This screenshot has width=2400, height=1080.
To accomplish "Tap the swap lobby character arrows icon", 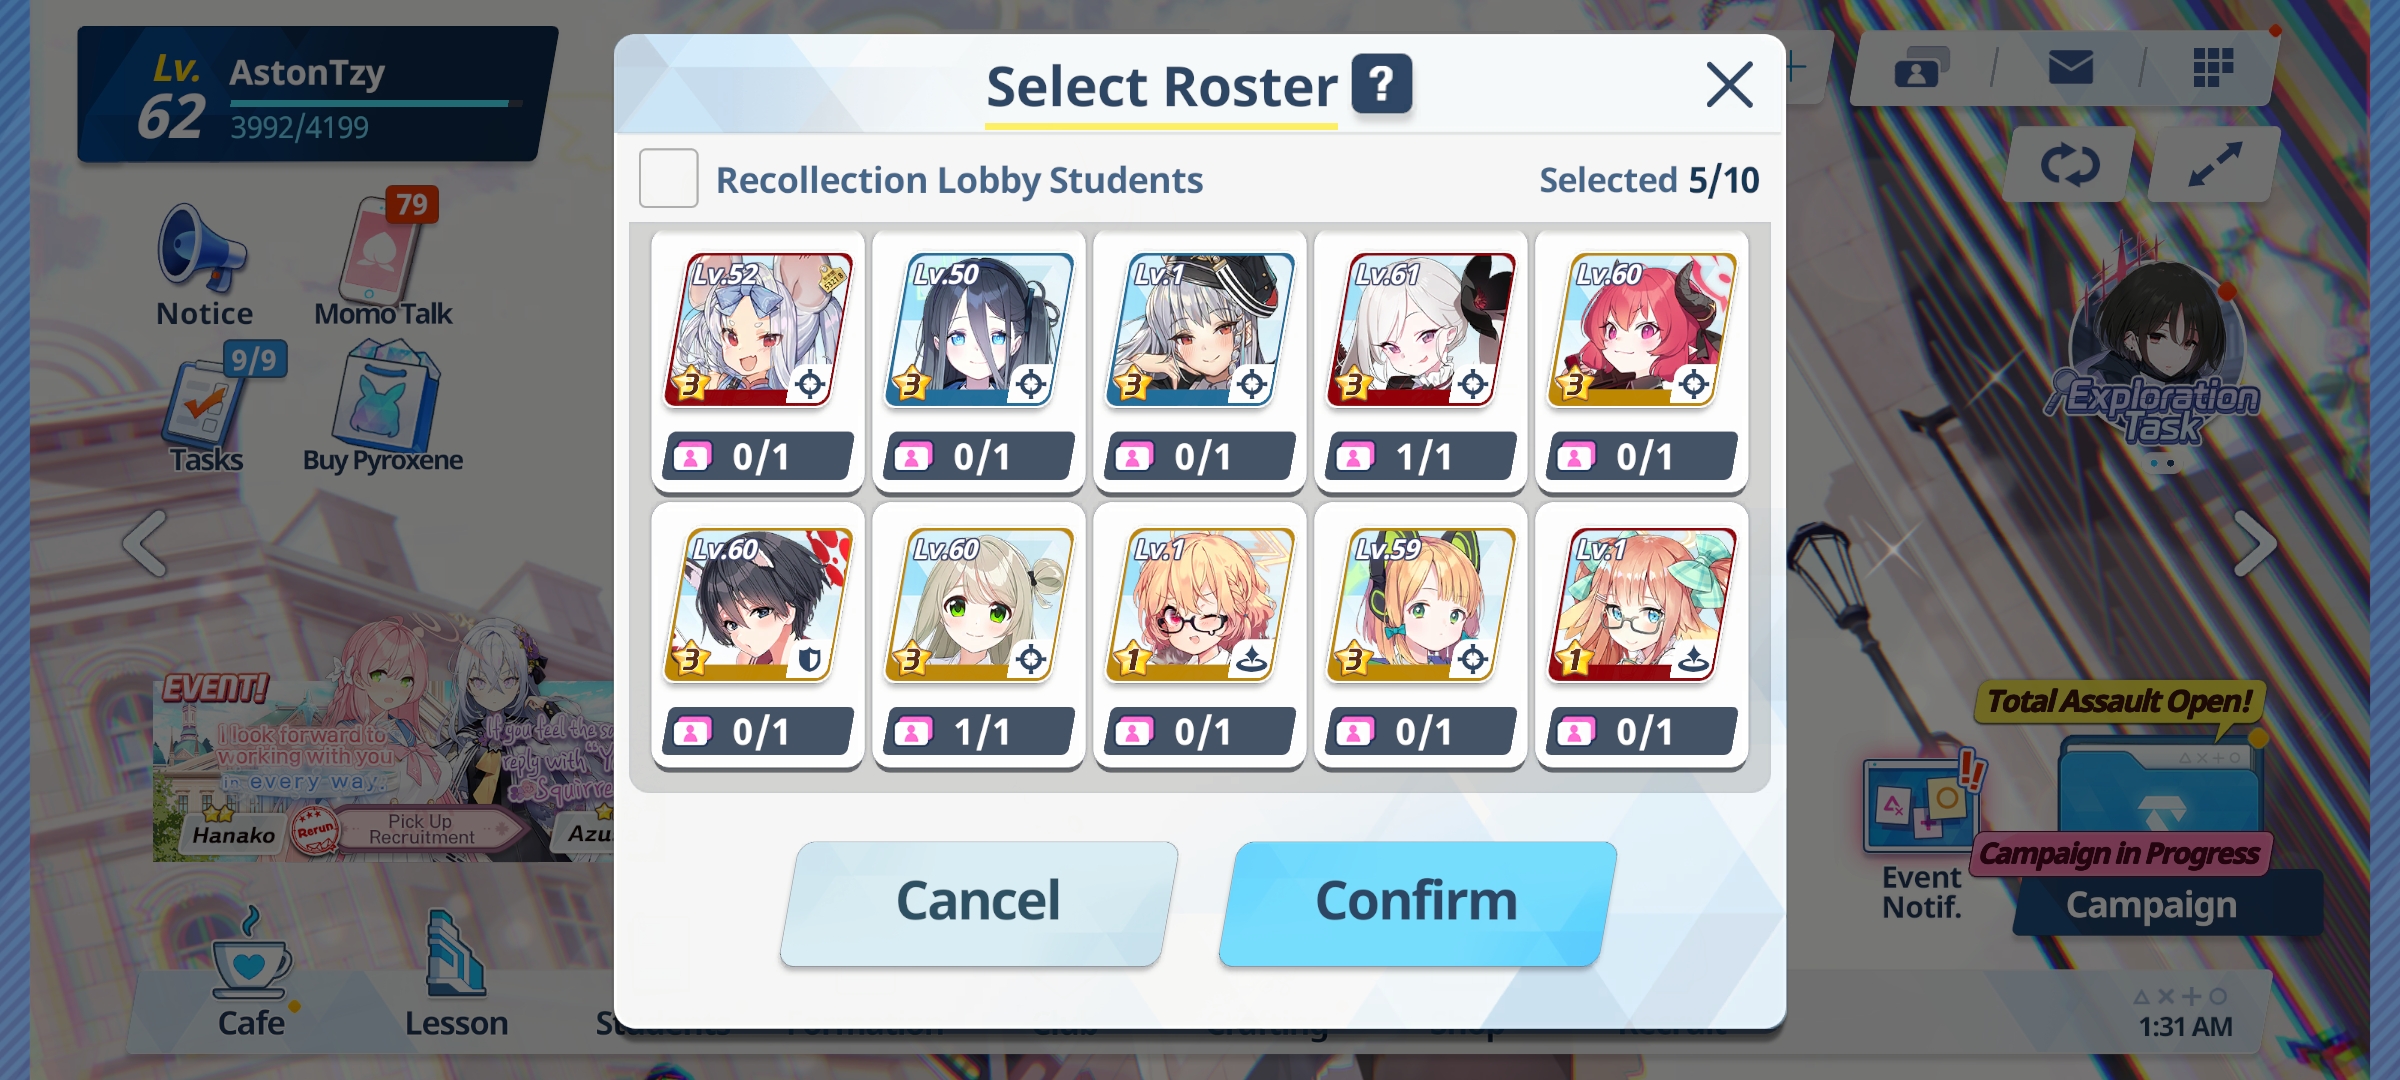I will [2070, 165].
